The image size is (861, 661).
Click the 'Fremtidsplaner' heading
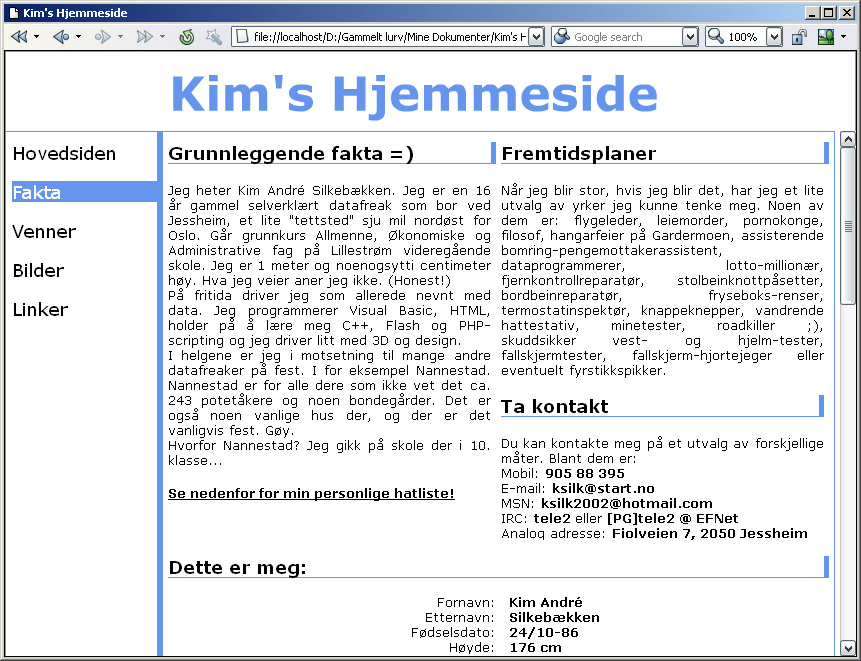(x=579, y=153)
